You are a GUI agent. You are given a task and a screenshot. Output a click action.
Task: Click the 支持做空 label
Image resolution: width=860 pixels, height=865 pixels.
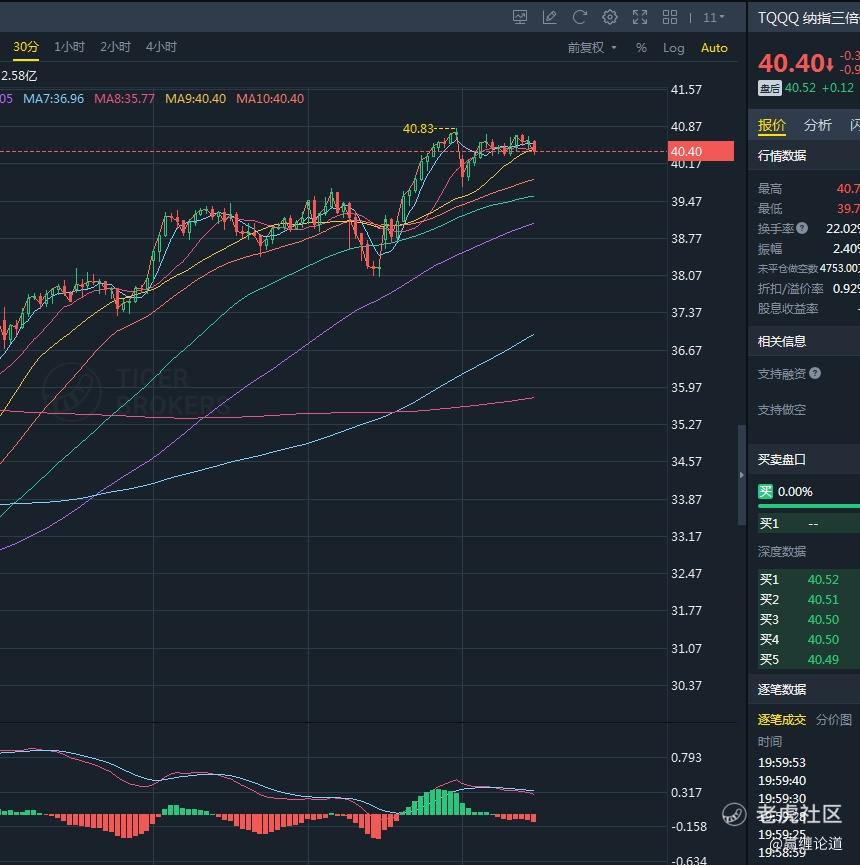[x=782, y=409]
